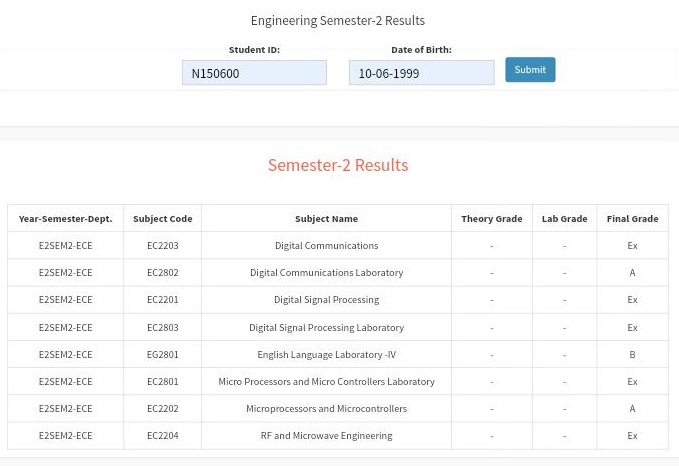Click the Final Grade column header

tap(632, 218)
